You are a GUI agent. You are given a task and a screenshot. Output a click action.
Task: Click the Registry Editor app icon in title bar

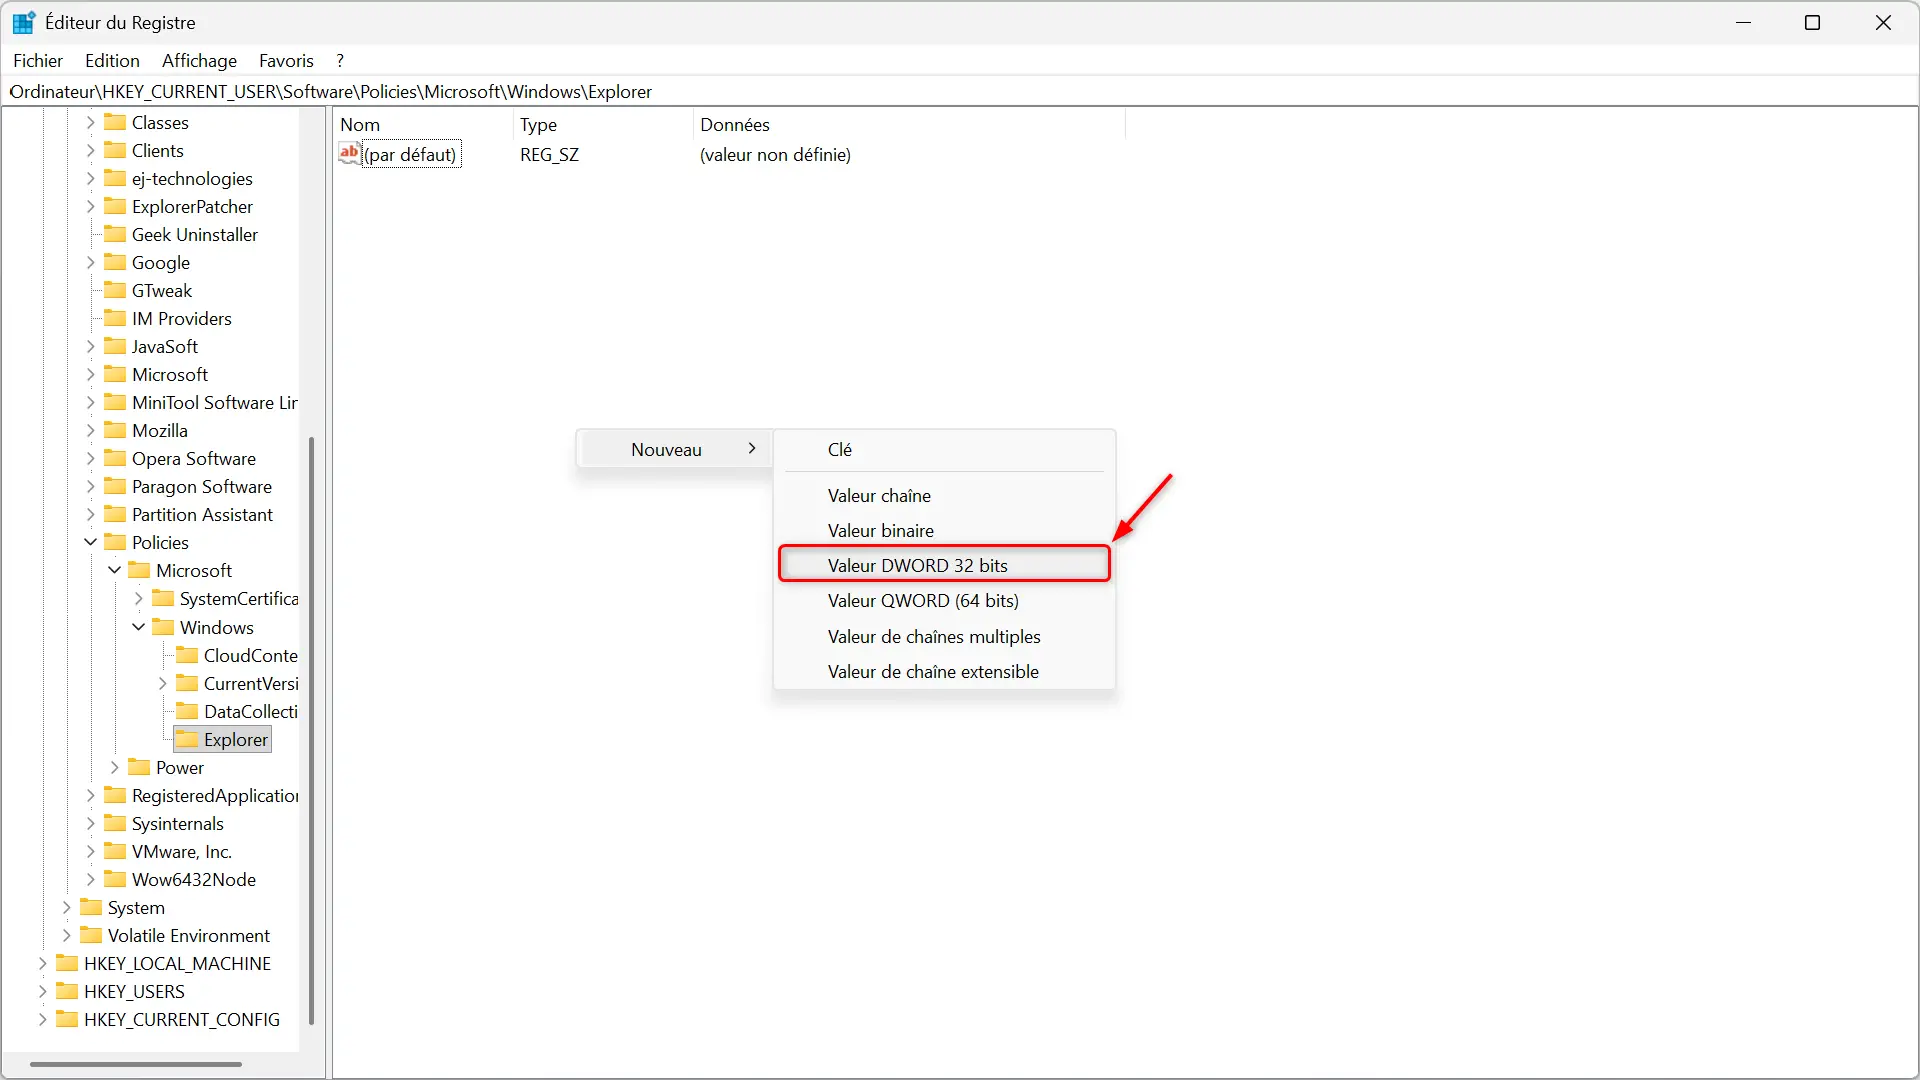(x=24, y=22)
